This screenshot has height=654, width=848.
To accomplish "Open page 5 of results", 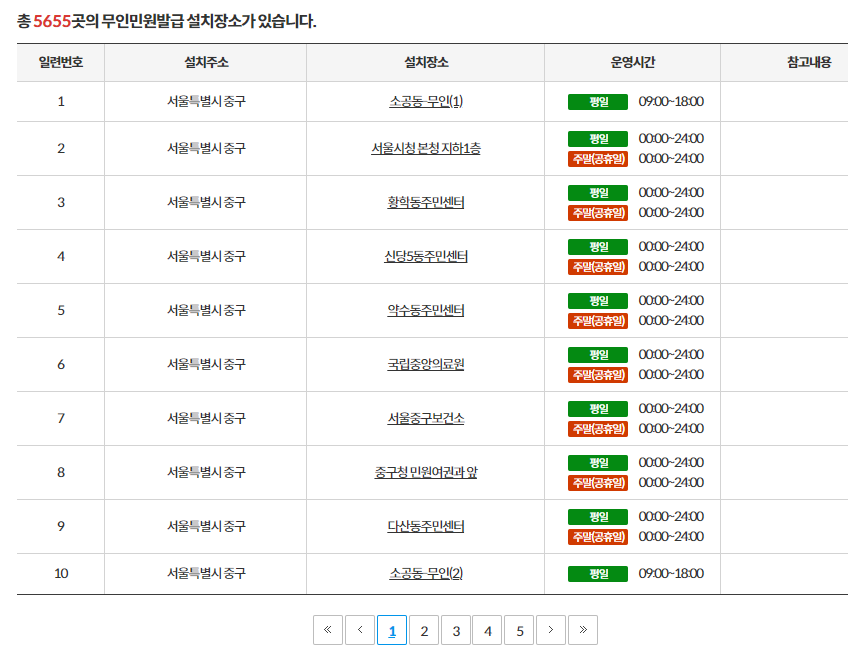I will 519,630.
